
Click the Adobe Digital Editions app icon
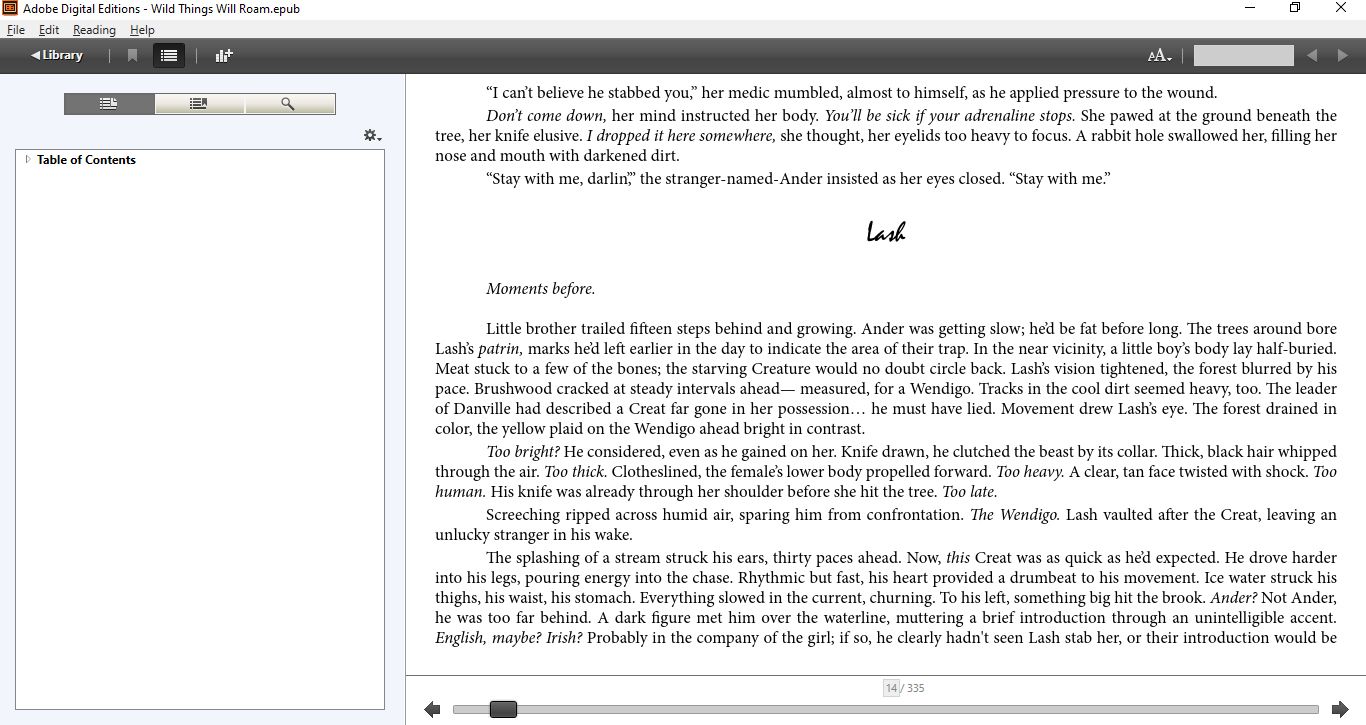[10, 9]
